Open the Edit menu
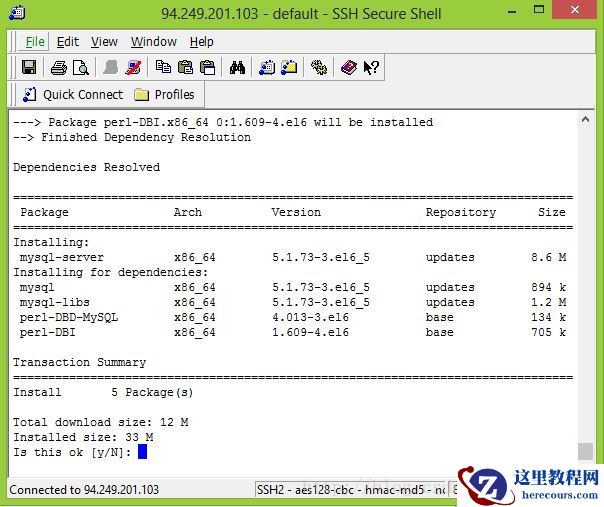604x507 pixels. point(68,42)
